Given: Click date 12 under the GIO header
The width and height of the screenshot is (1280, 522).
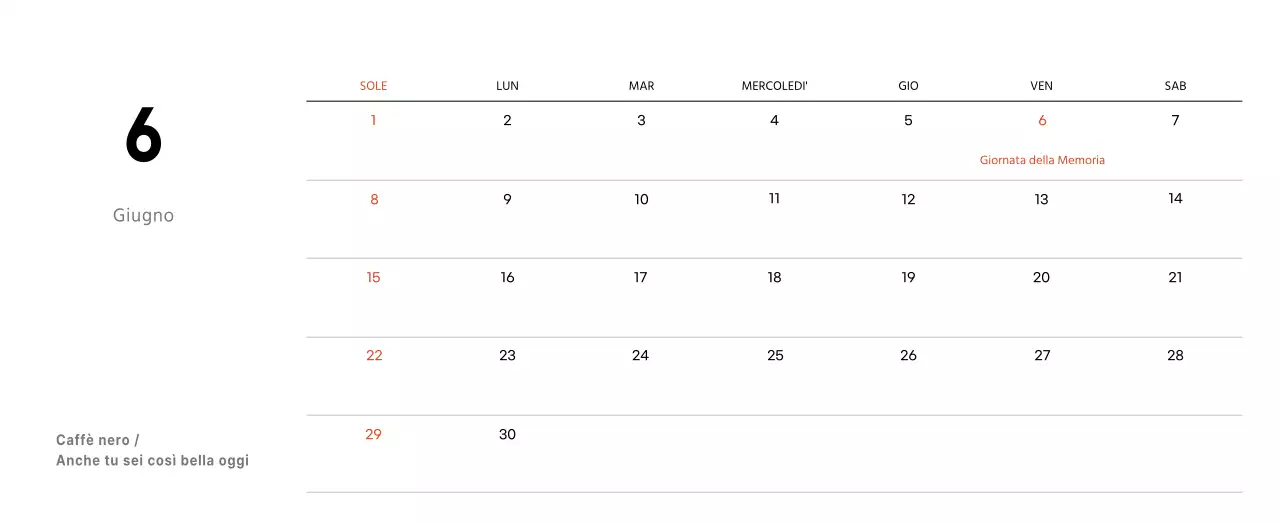Looking at the screenshot, I should pyautogui.click(x=908, y=199).
